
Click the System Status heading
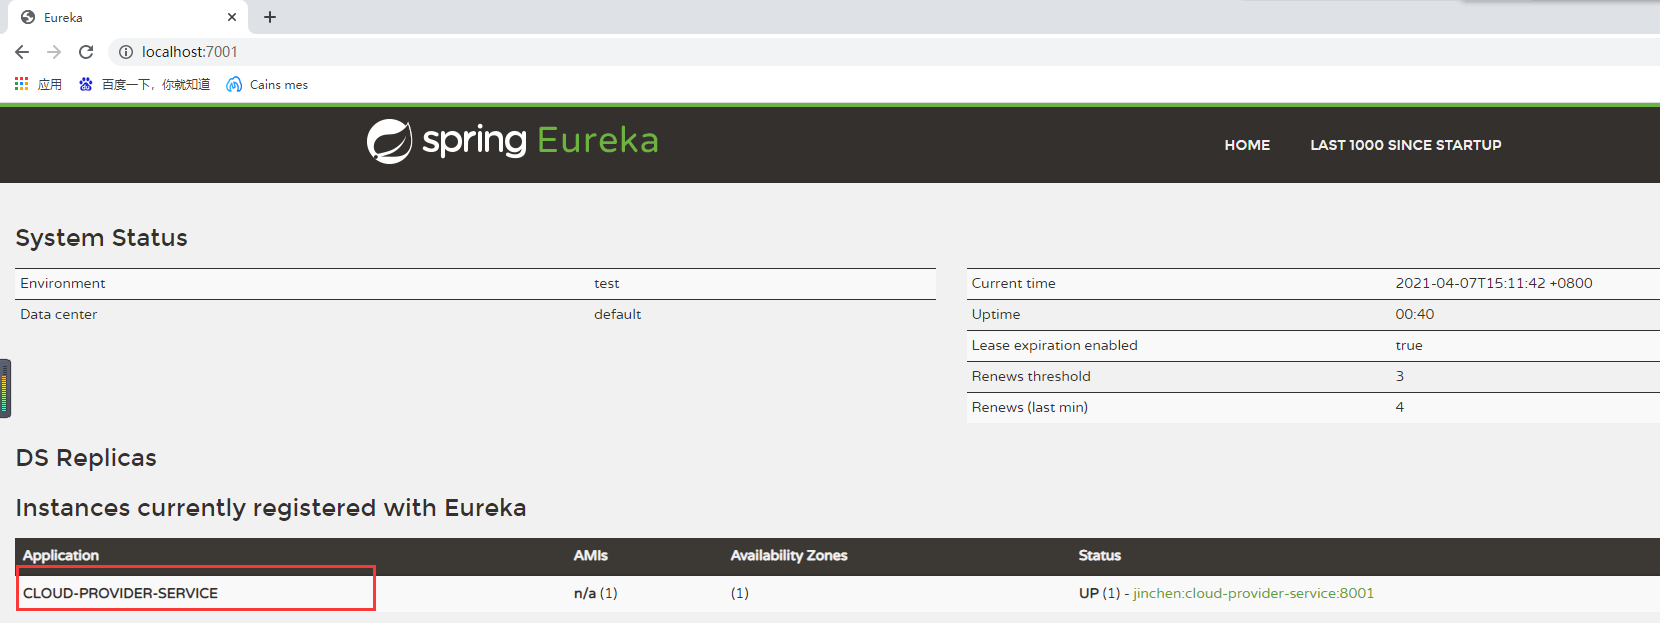102,238
